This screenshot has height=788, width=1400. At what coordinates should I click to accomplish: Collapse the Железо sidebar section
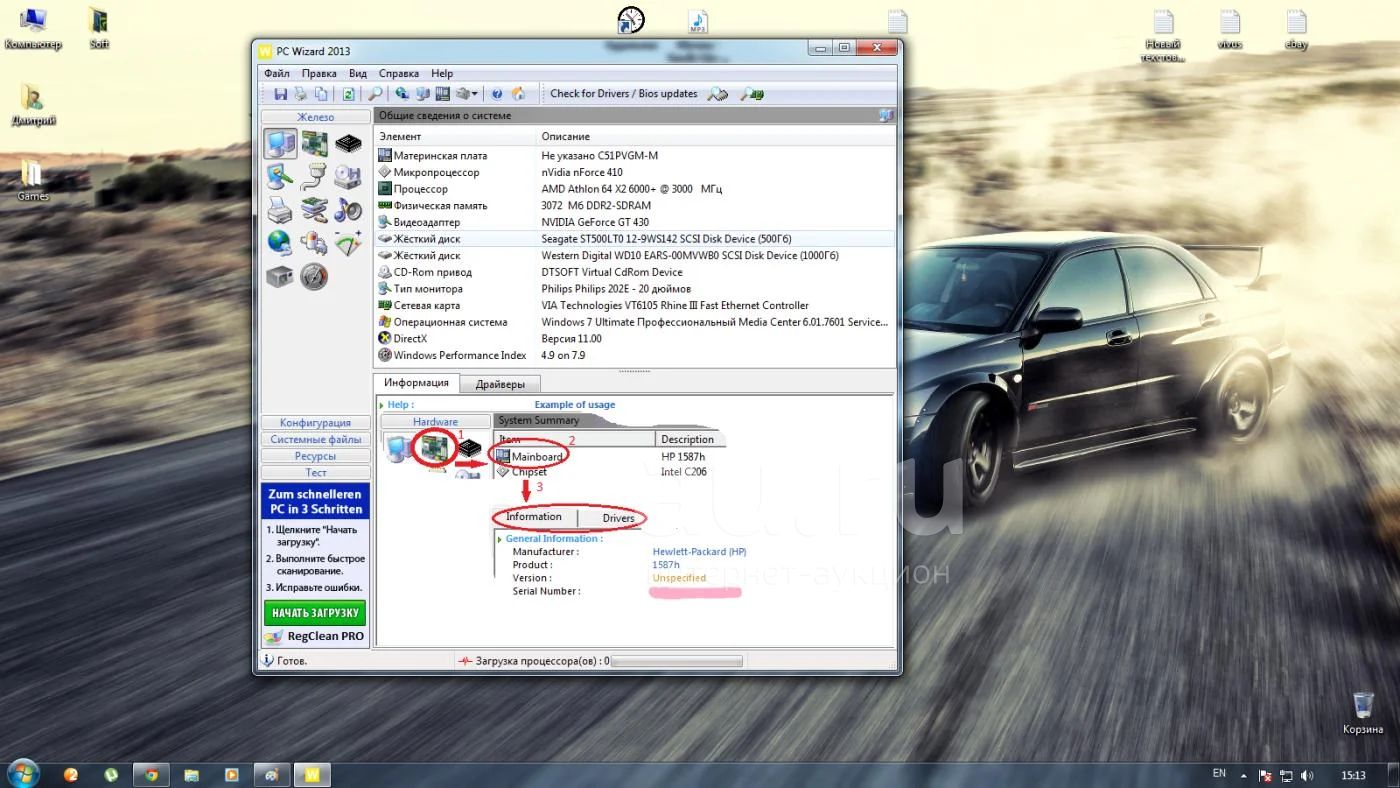point(315,117)
